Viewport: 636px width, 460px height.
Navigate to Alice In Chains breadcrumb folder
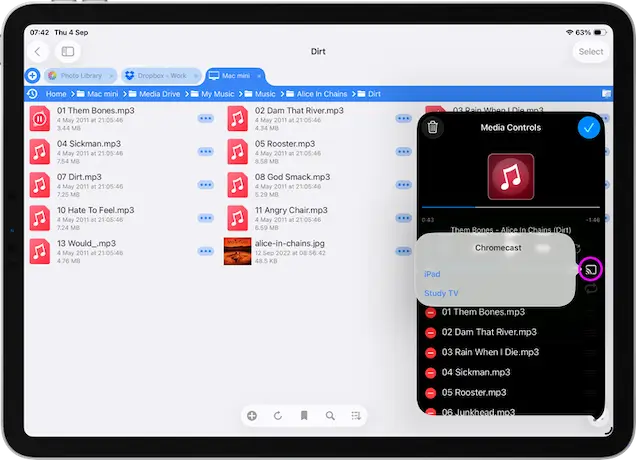321,94
